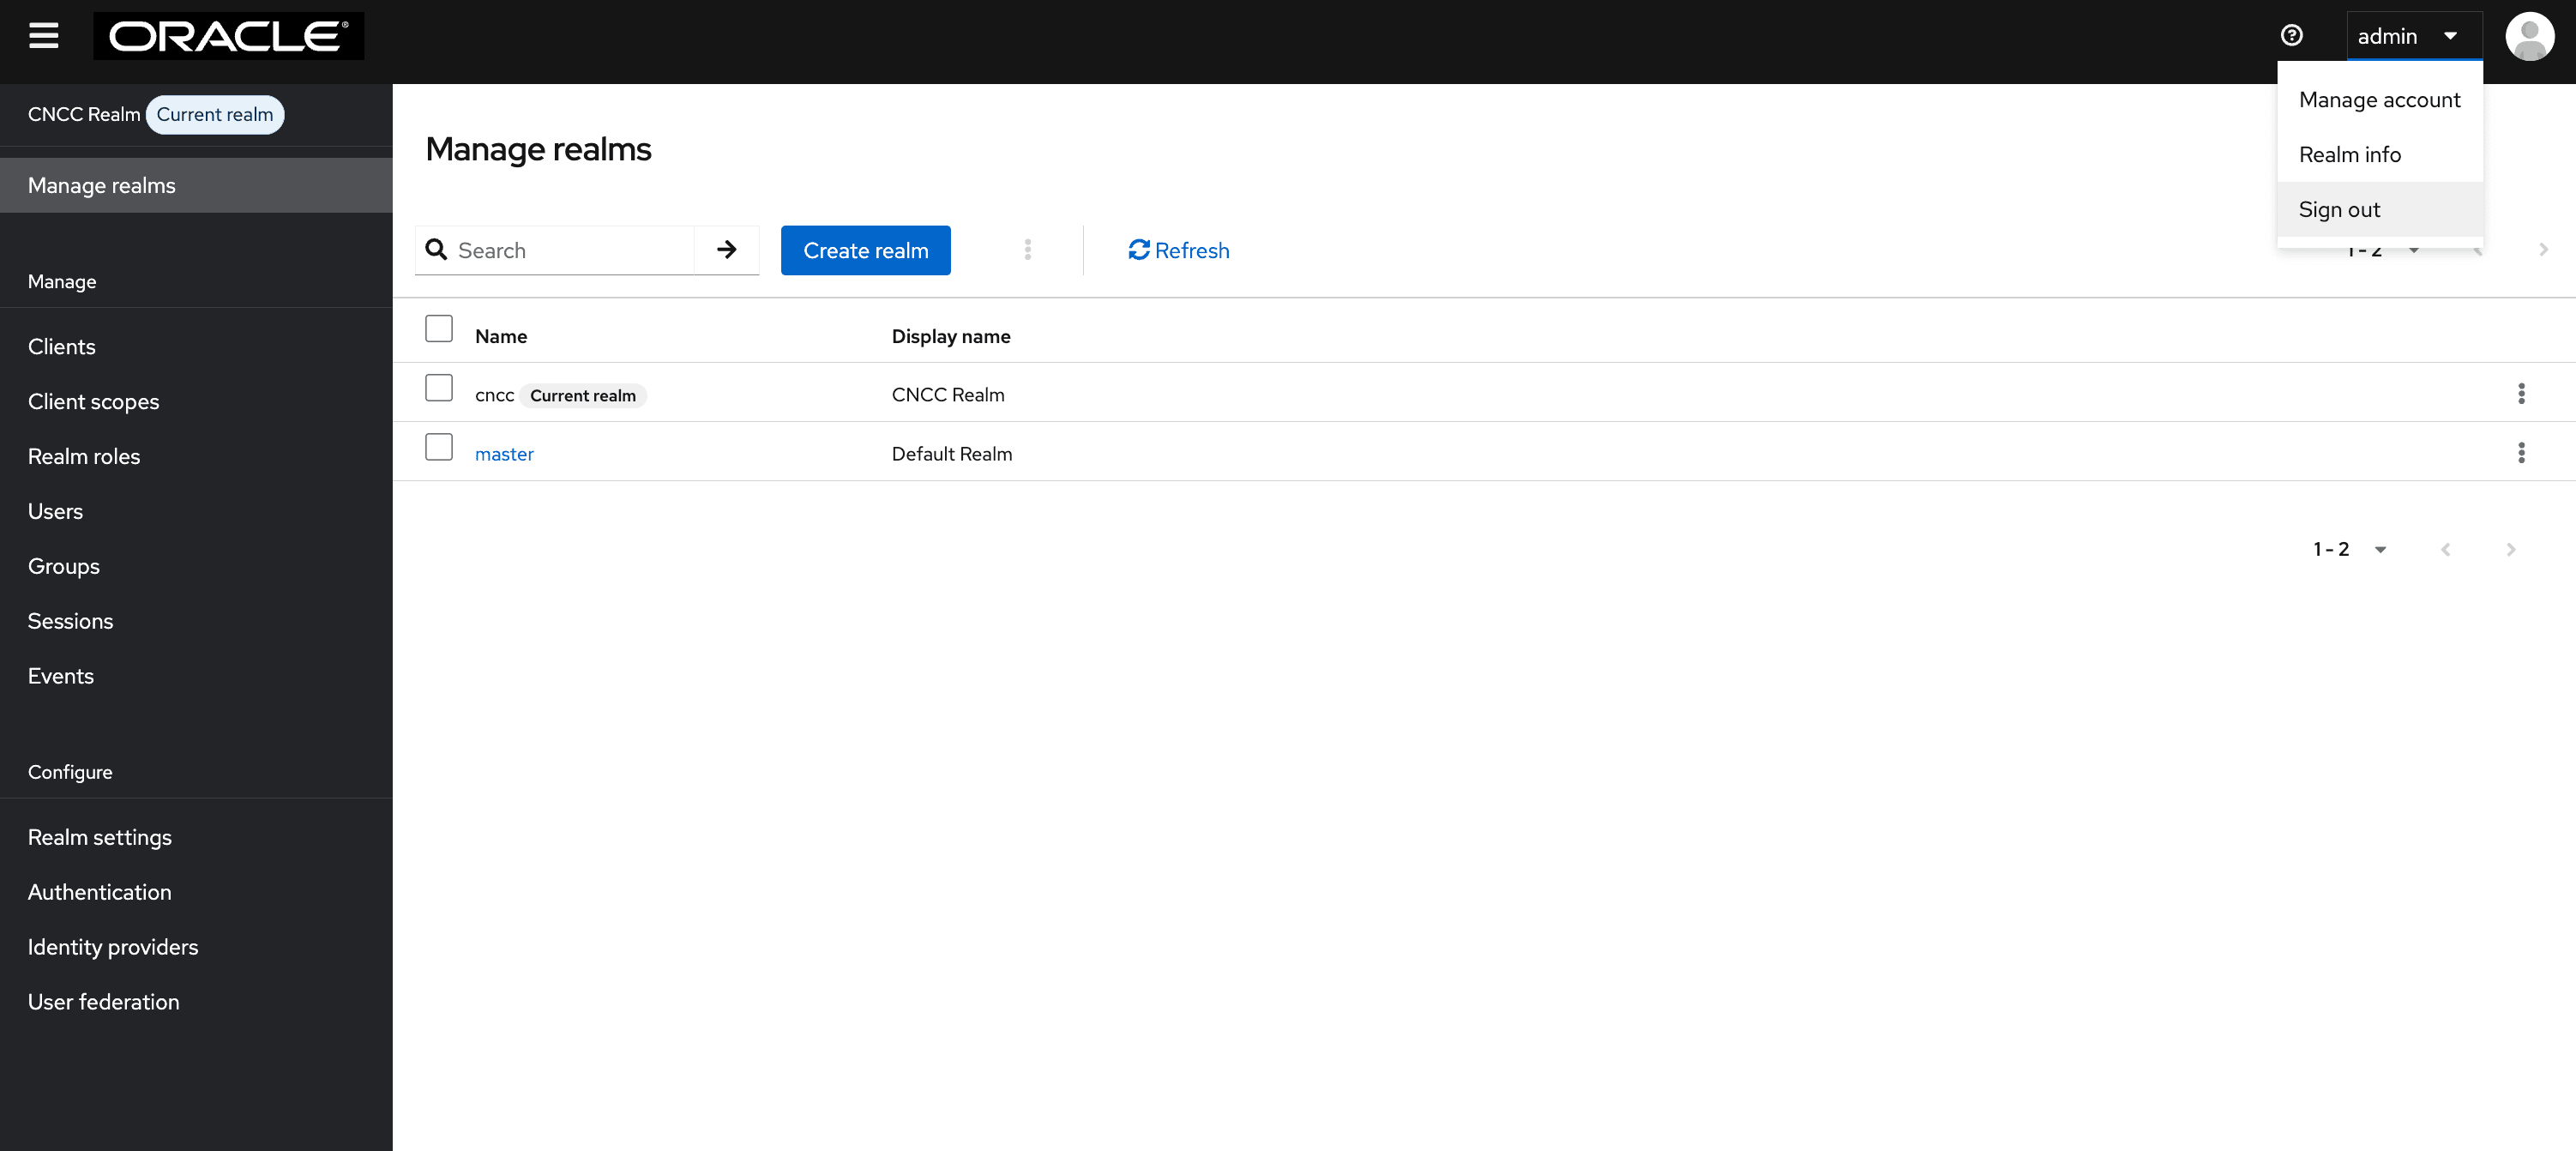Click the Default Realm display name cell

(x=951, y=454)
